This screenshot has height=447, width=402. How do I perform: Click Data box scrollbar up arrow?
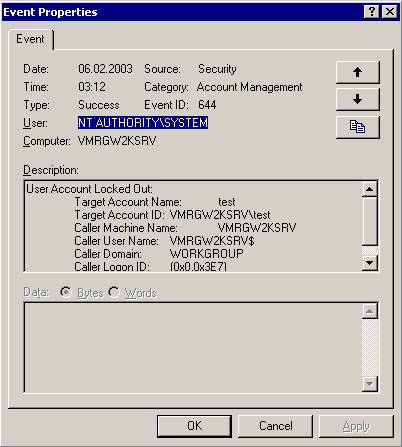pos(370,311)
